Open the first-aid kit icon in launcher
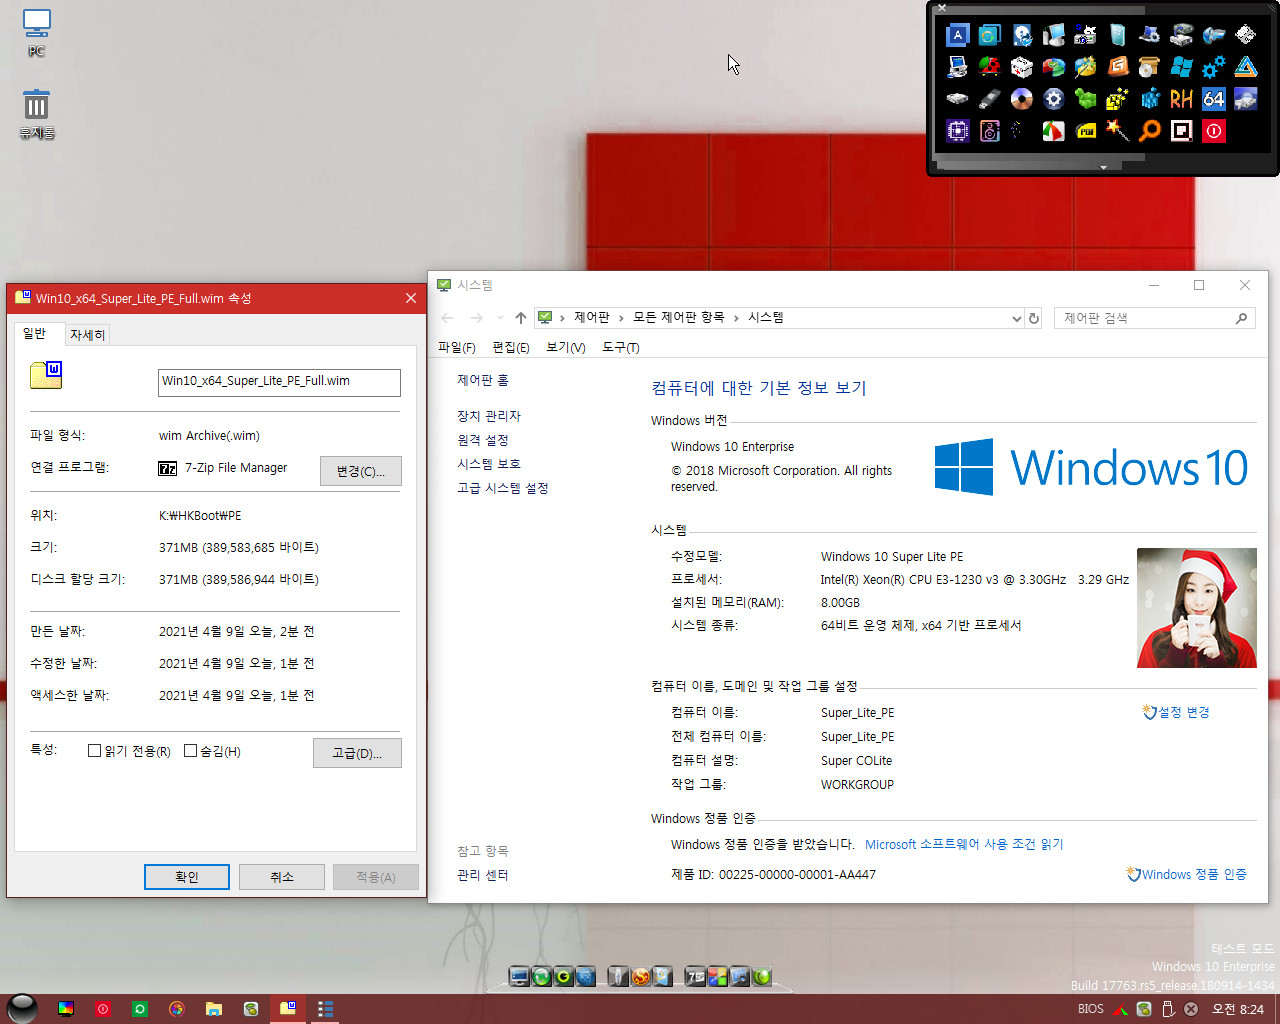Screen dimensions: 1280x1024 [x=1021, y=67]
